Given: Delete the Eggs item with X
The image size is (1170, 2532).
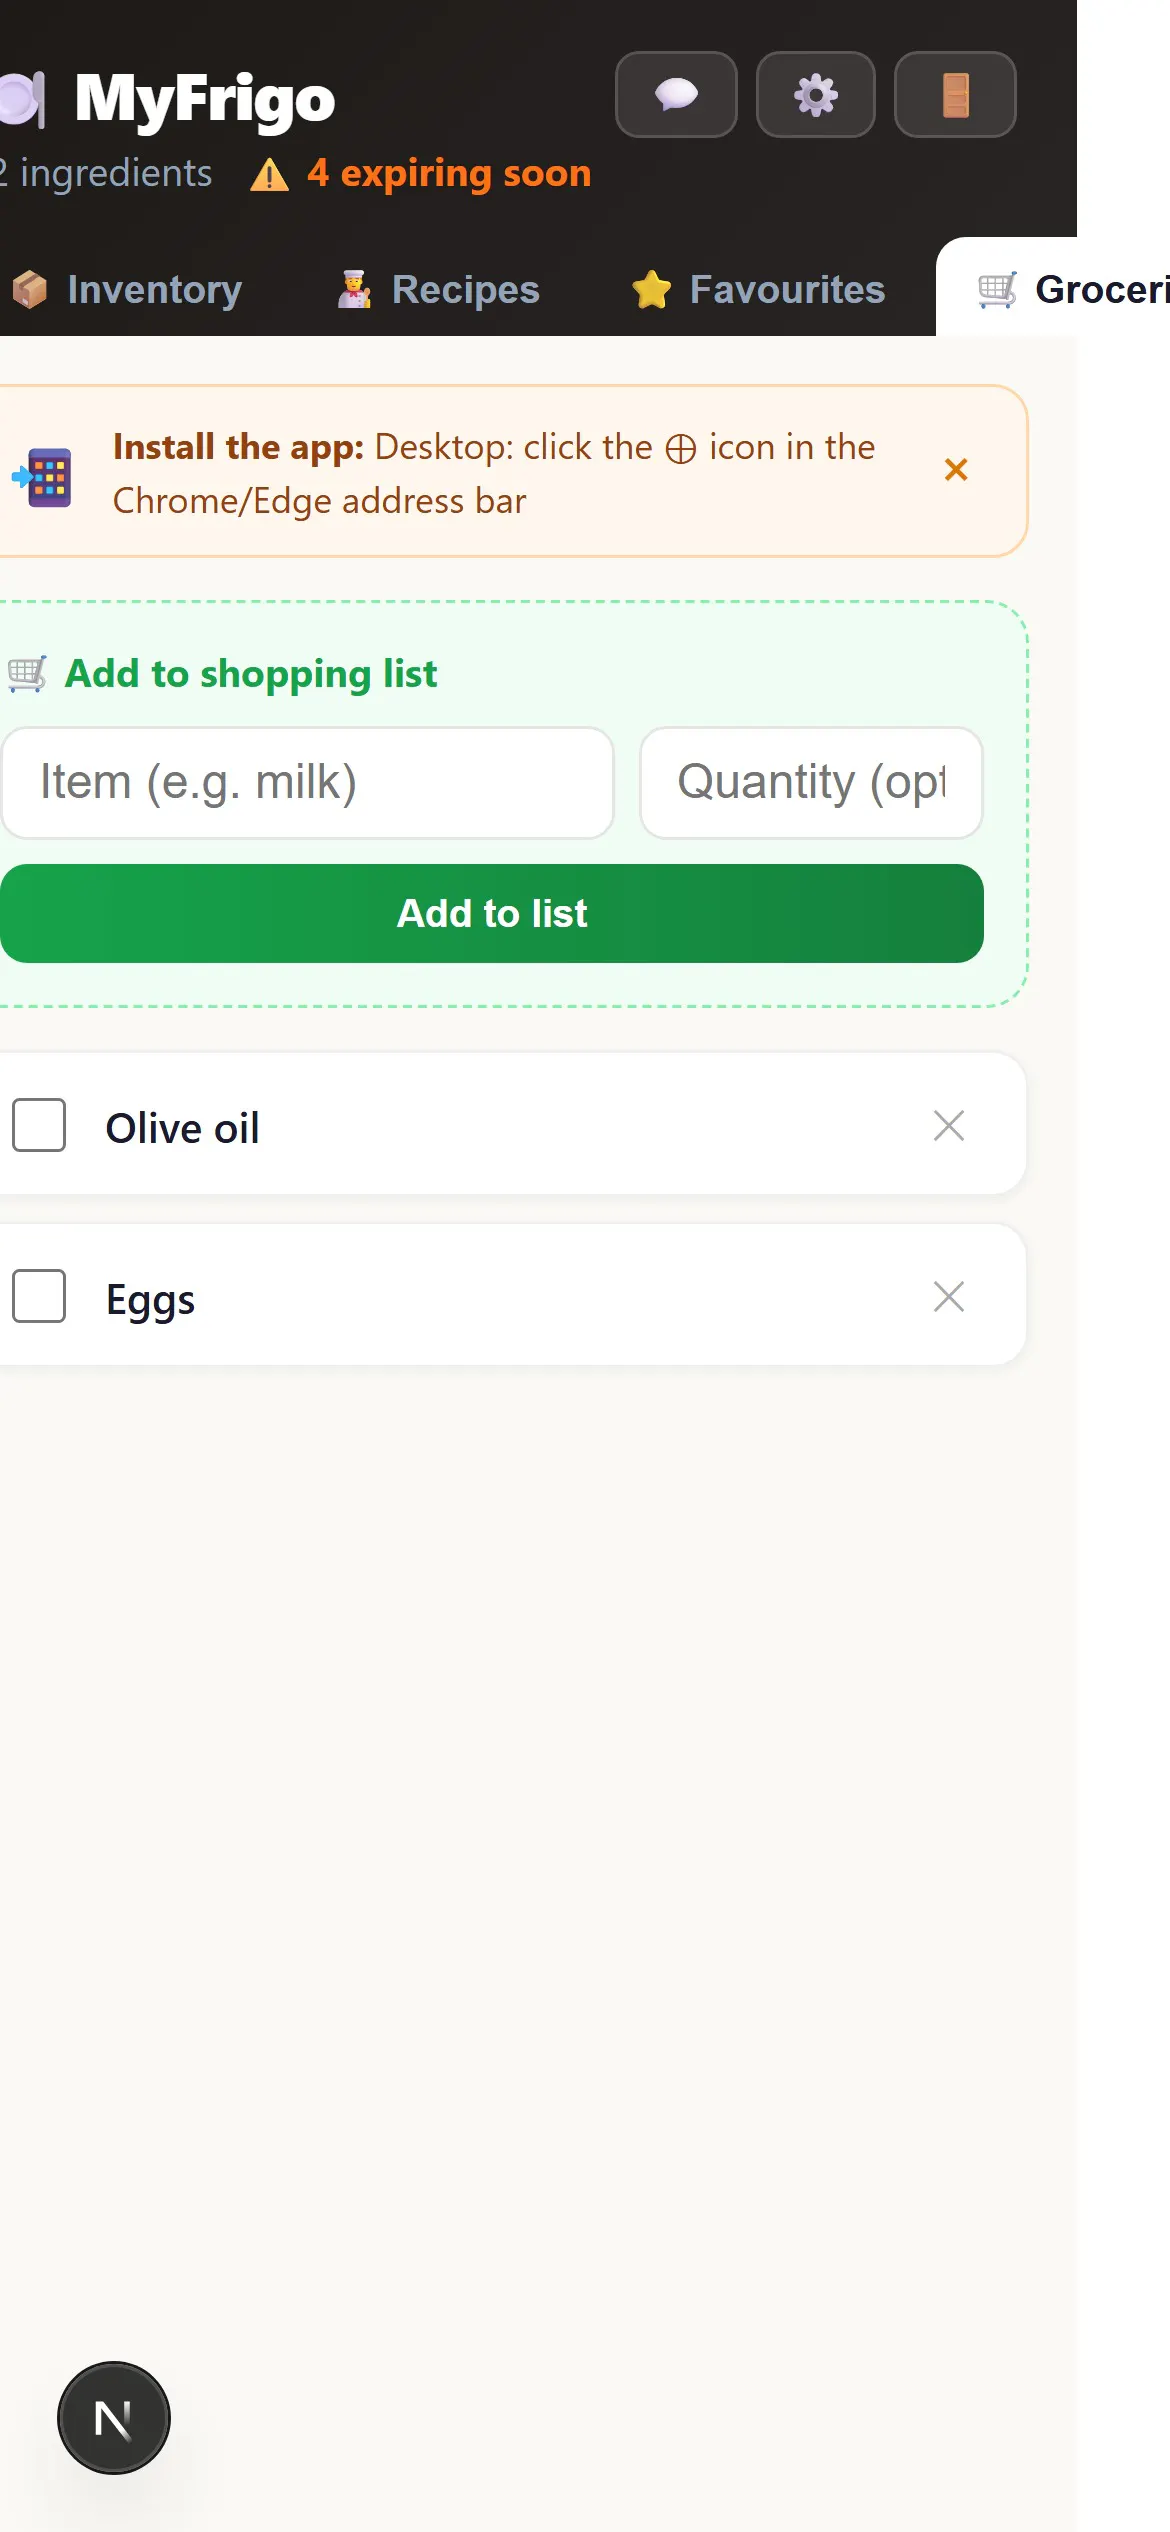Looking at the screenshot, I should coord(948,1296).
